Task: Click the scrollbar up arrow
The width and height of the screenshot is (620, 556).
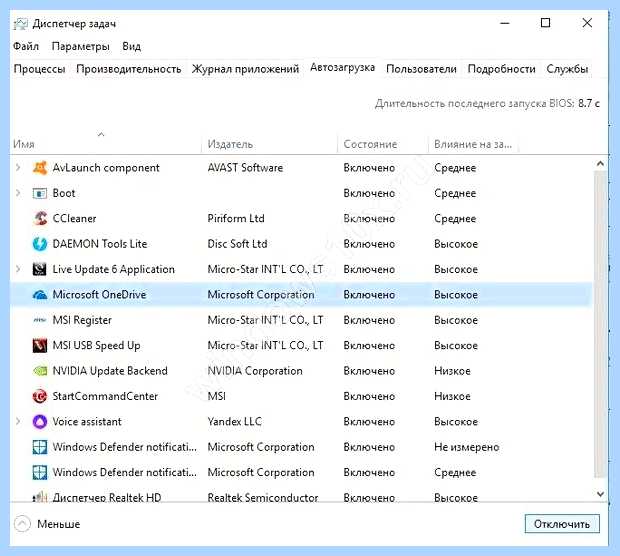Action: click(x=600, y=163)
